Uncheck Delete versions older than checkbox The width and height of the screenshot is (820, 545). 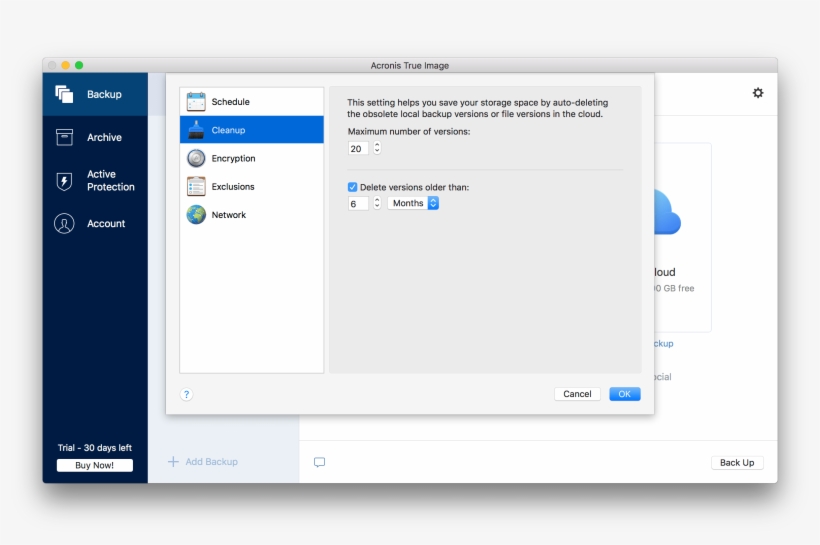[352, 187]
